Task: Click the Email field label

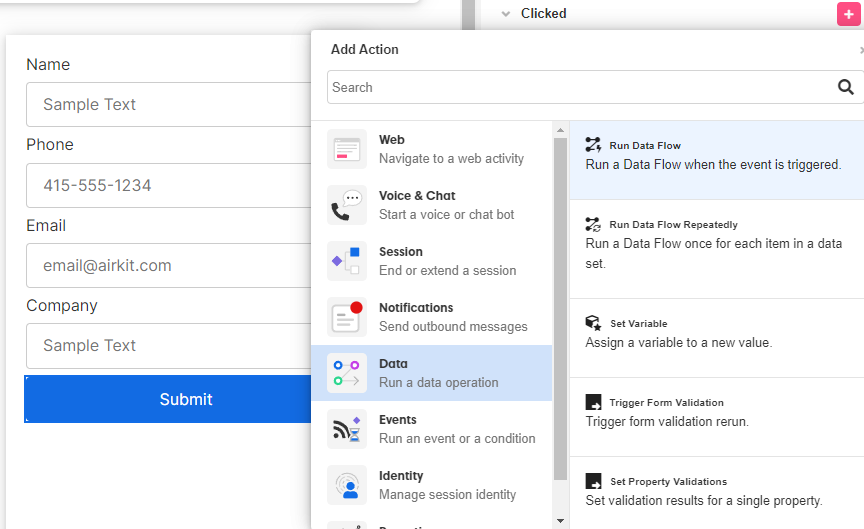Action: (x=46, y=225)
